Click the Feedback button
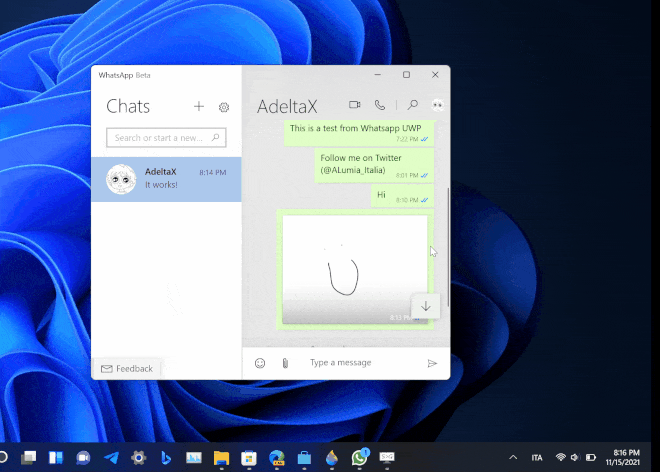This screenshot has height=472, width=660. 127,369
